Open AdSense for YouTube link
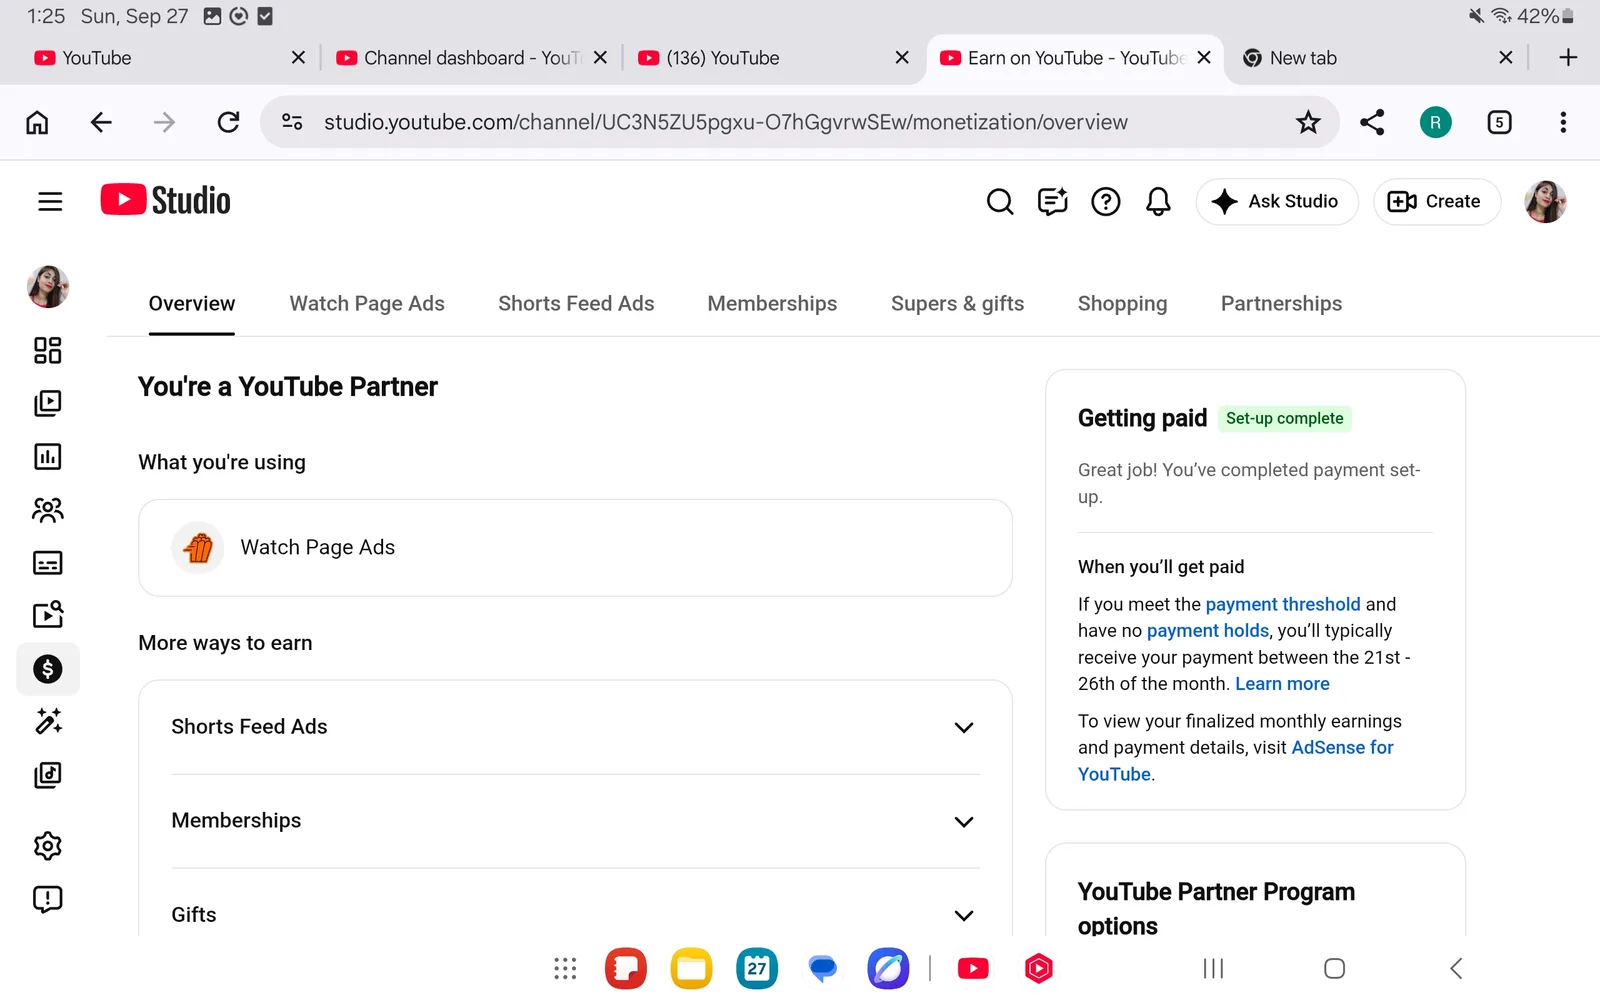 tap(1343, 748)
